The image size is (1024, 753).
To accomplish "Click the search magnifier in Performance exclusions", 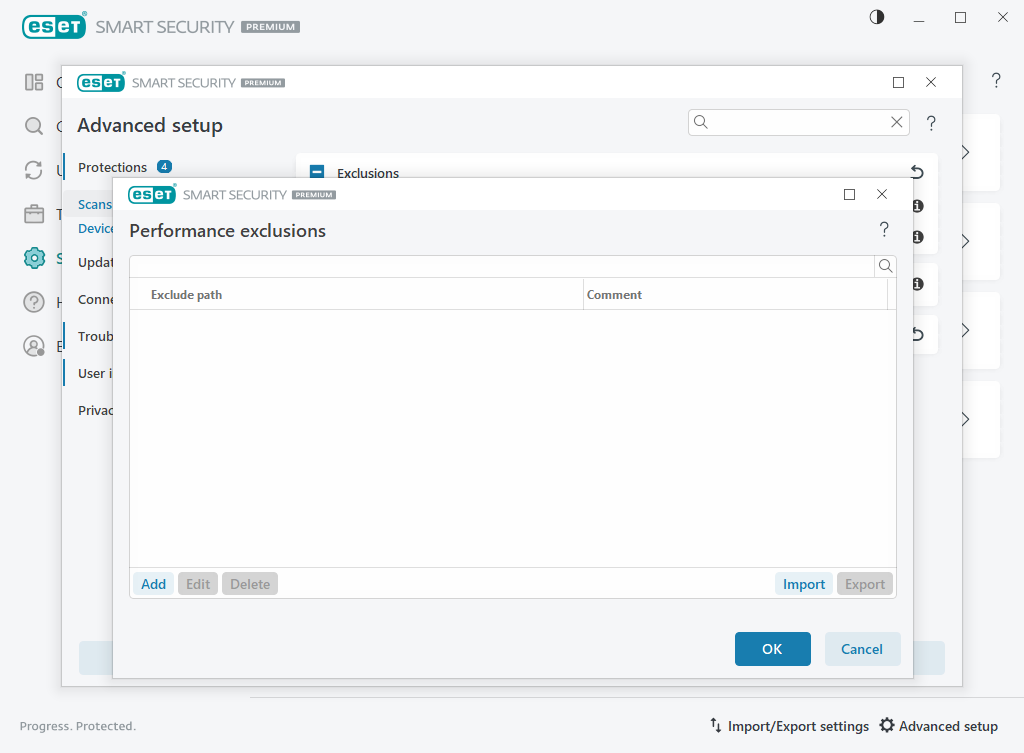I will point(885,266).
